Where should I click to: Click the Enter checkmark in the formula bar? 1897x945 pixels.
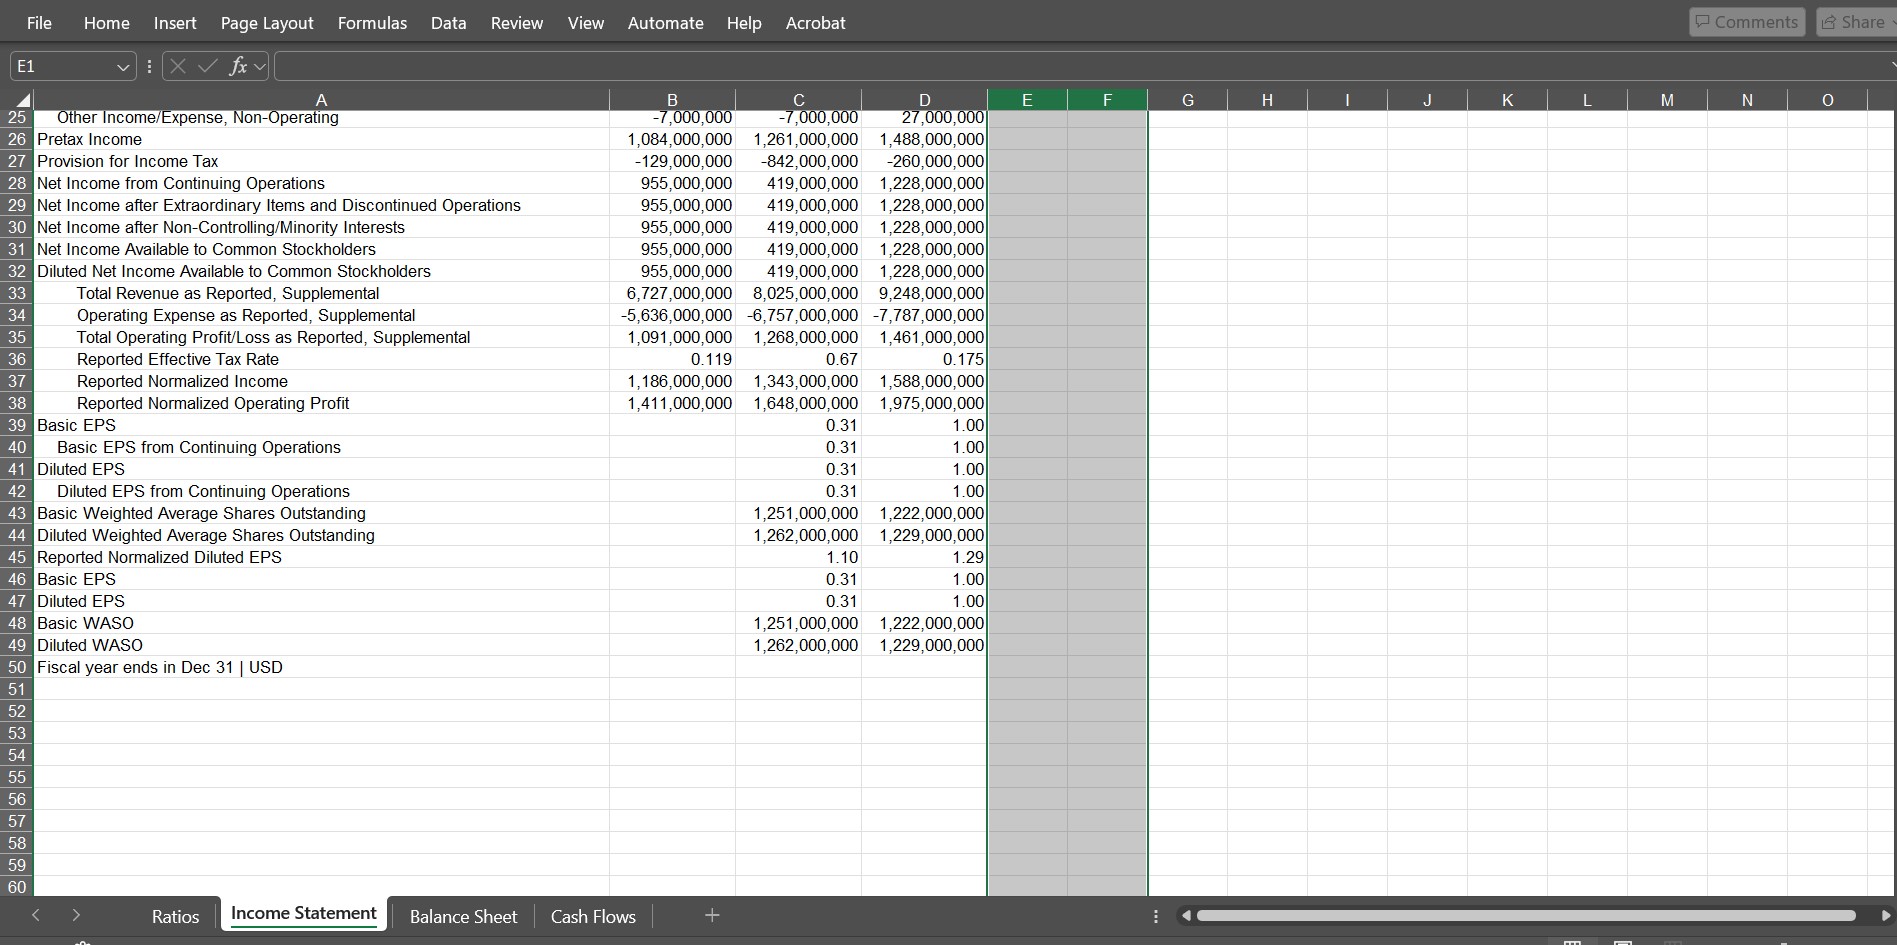point(207,66)
